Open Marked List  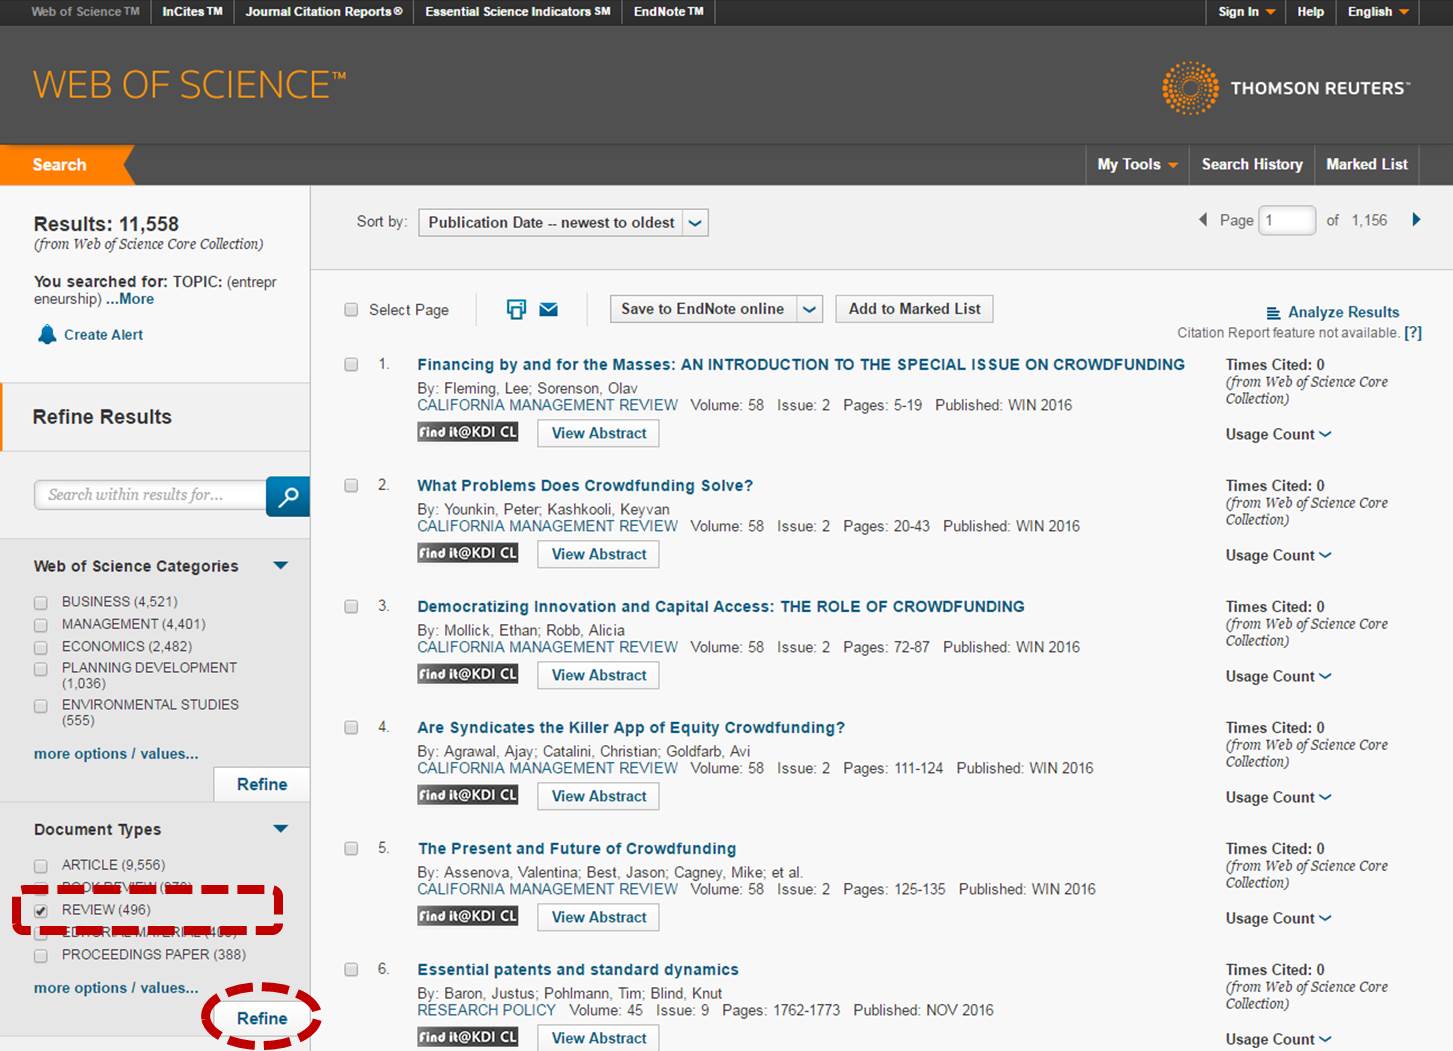[1367, 165]
